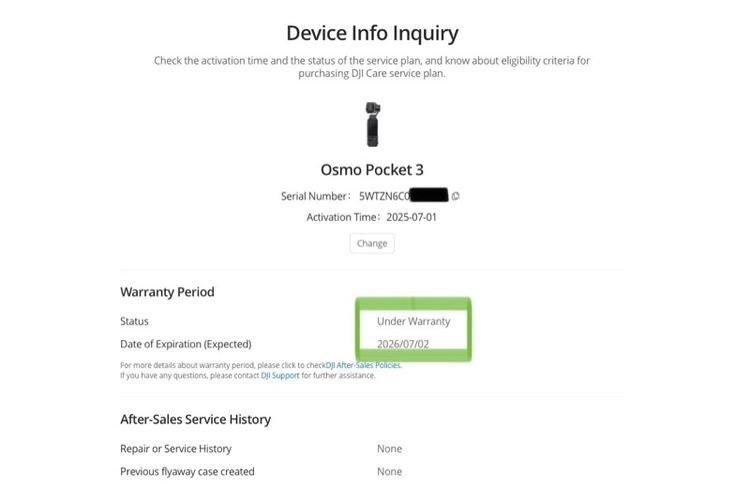
Task: Click None value beside Repair or Service History
Action: coord(389,449)
